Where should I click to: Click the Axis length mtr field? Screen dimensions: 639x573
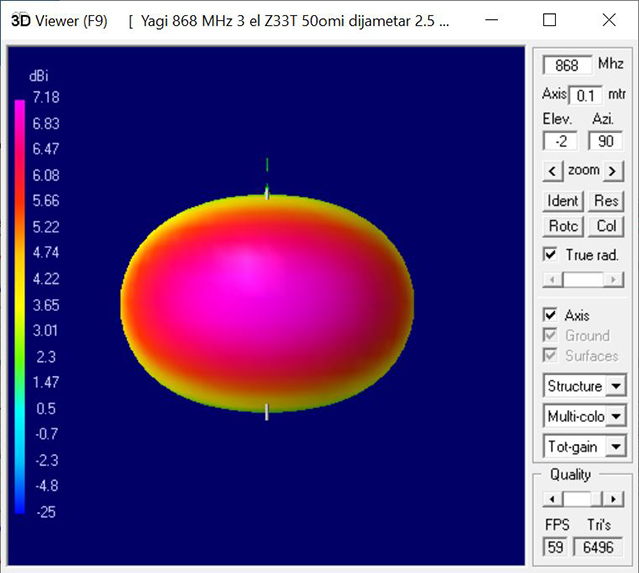click(586, 95)
